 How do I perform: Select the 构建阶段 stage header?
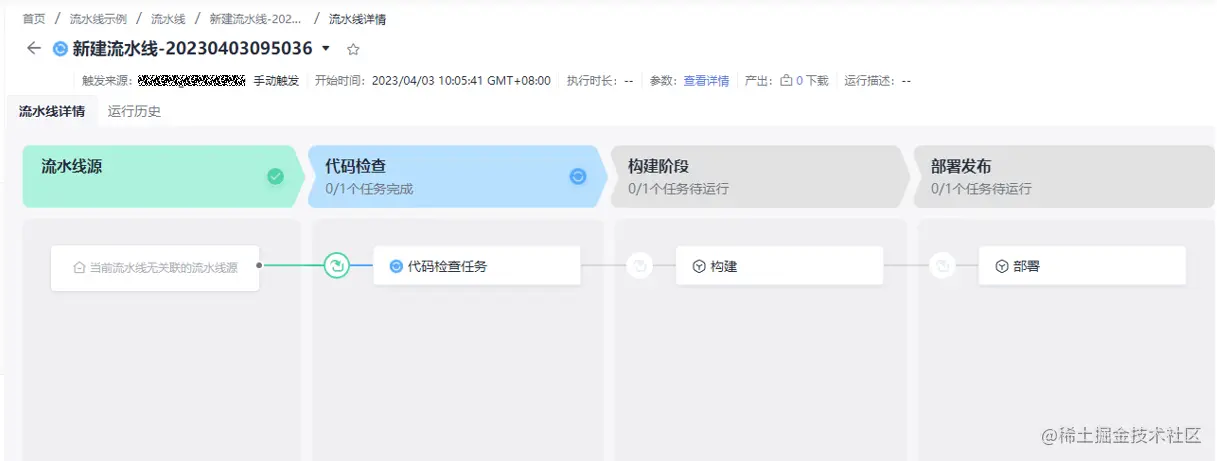point(761,176)
